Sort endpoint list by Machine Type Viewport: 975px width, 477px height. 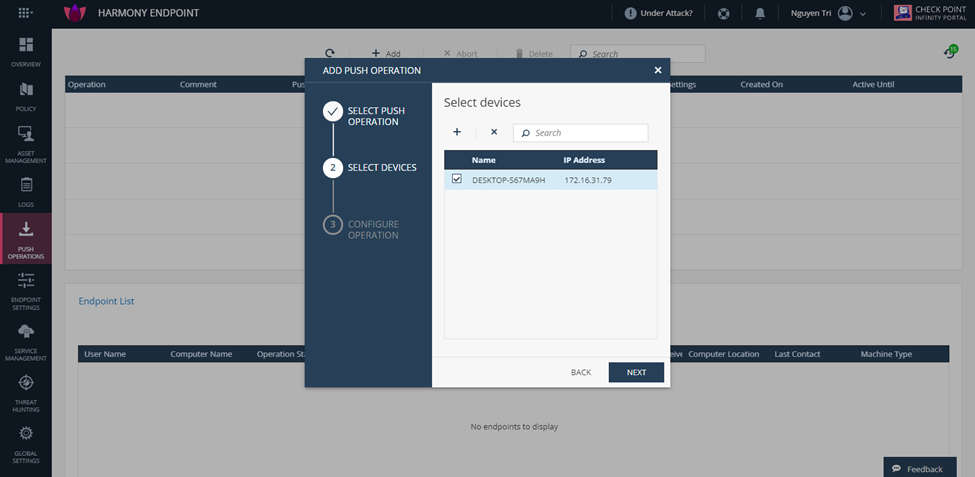coord(887,354)
